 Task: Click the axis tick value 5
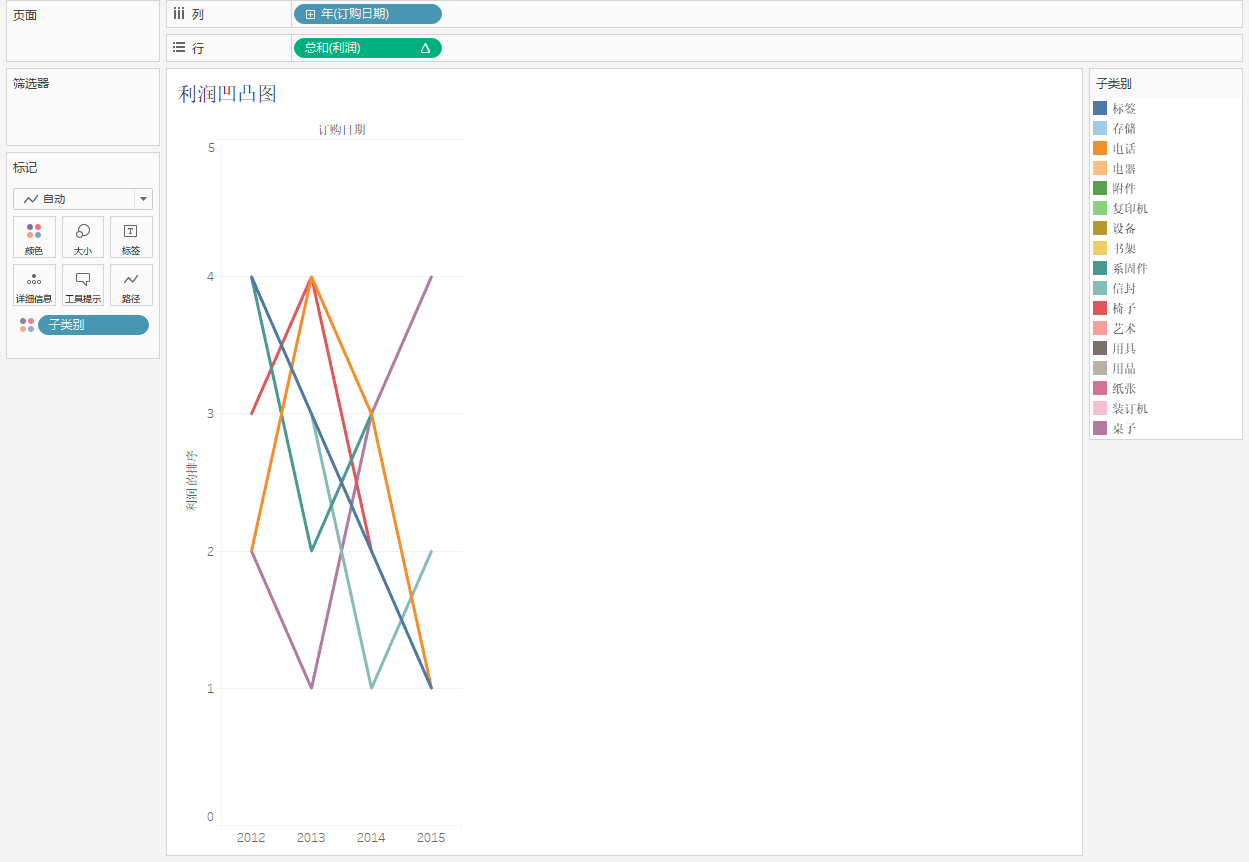211,147
